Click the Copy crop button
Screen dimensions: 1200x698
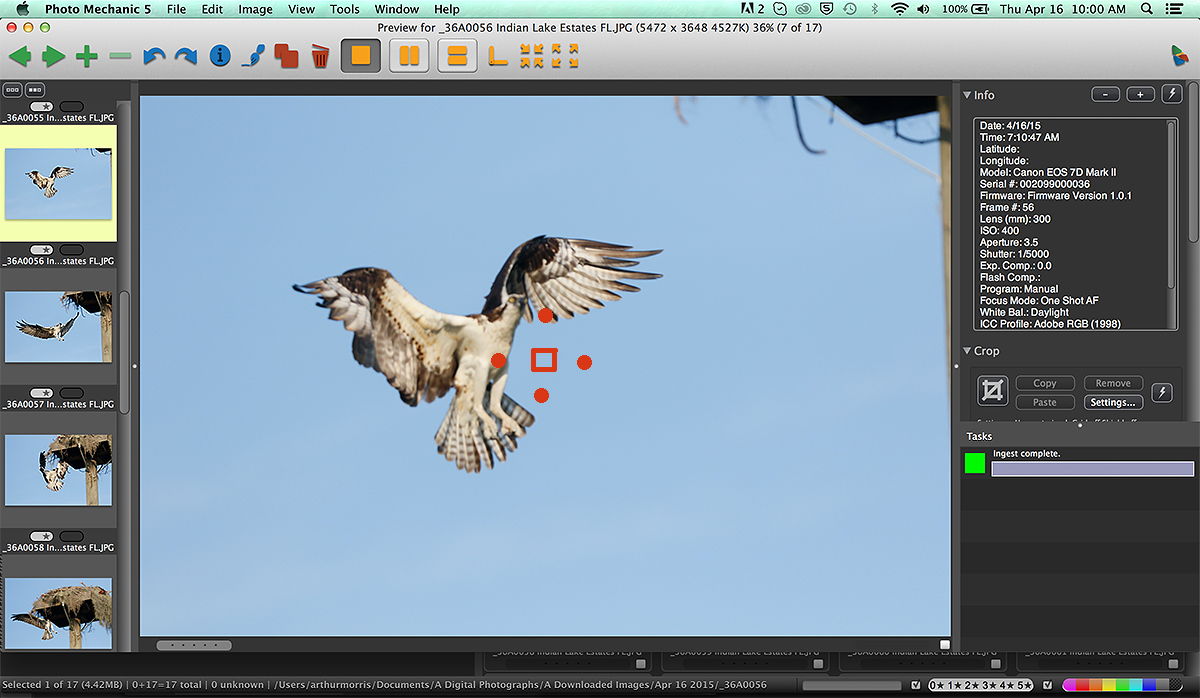(1045, 383)
